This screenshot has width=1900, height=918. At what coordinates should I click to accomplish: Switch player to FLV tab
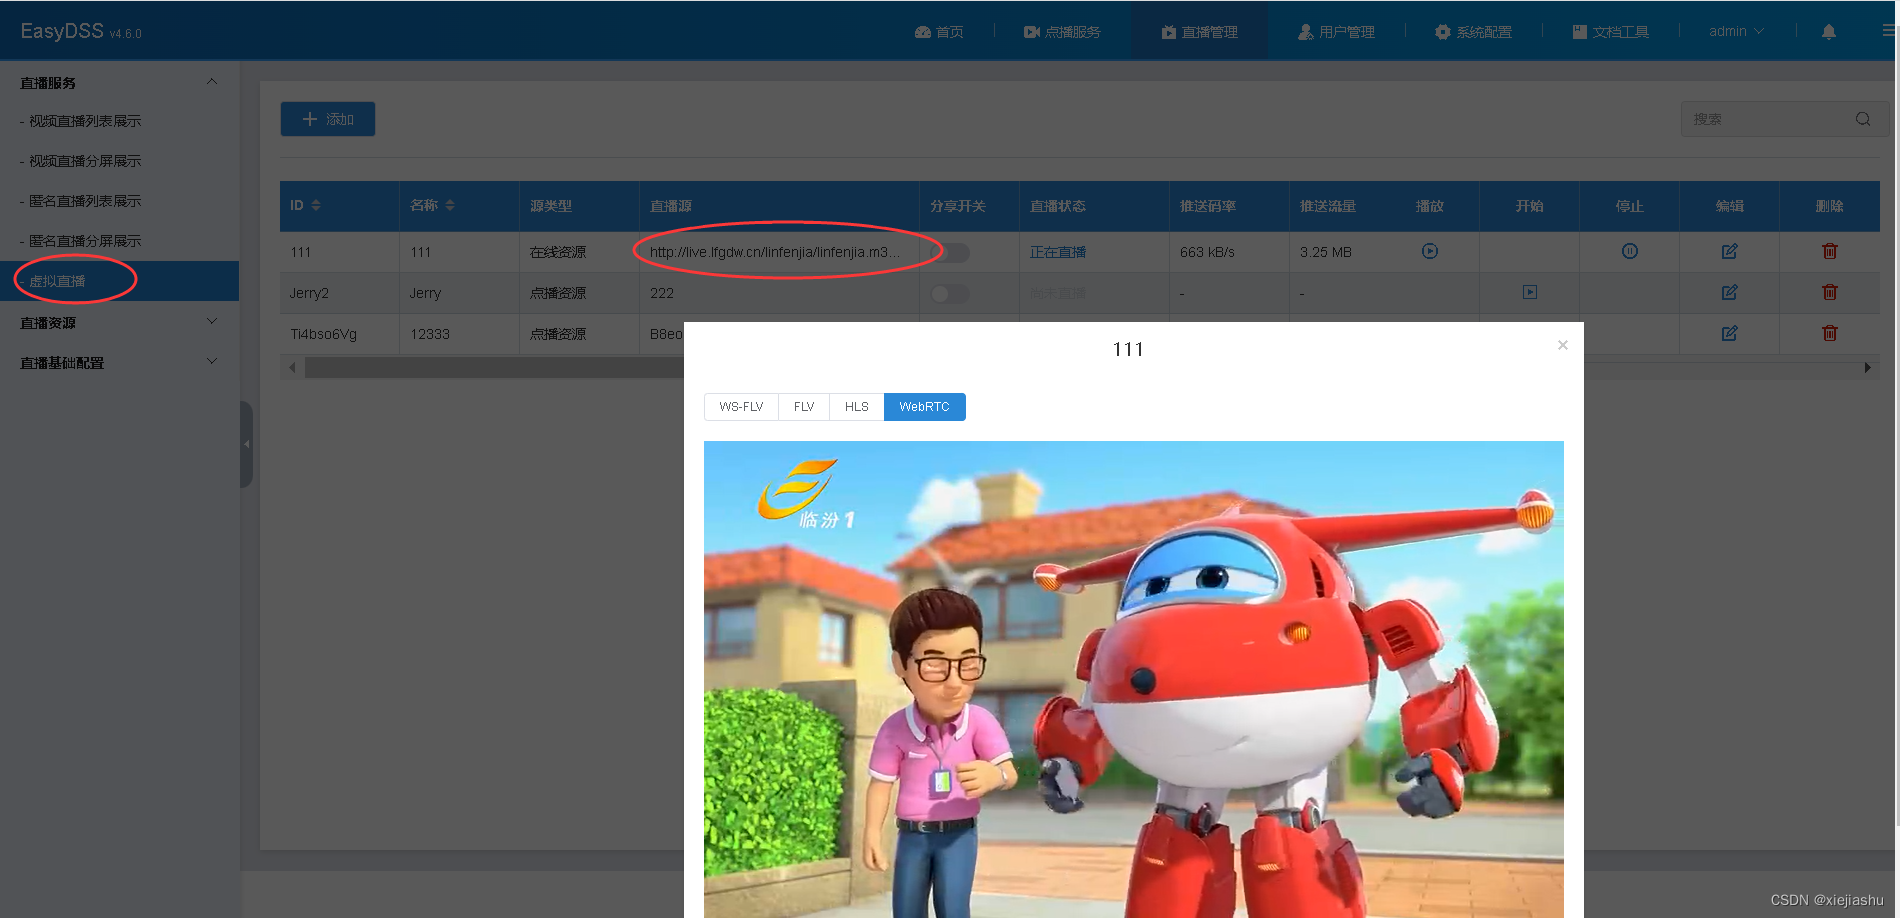pyautogui.click(x=804, y=407)
